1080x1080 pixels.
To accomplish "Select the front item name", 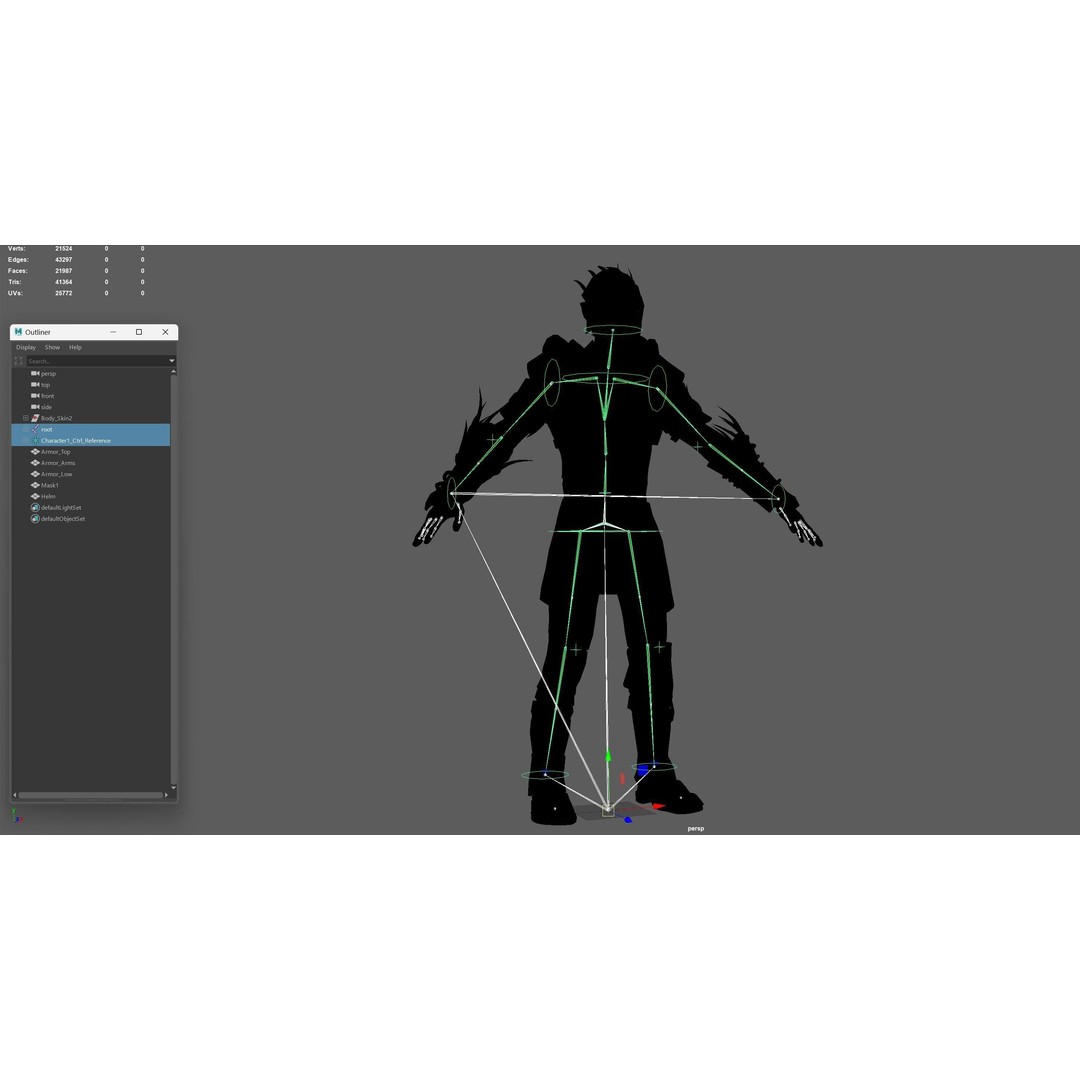I will pos(48,396).
